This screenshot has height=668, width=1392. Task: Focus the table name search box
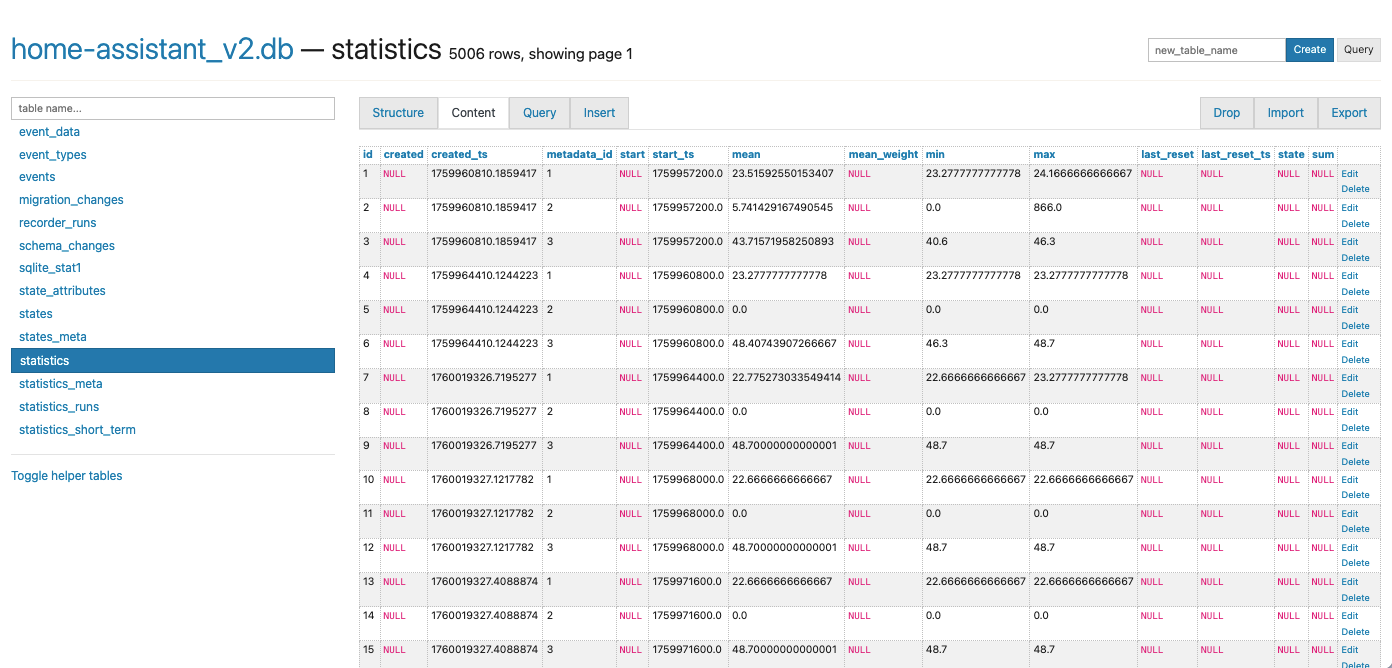click(x=173, y=108)
